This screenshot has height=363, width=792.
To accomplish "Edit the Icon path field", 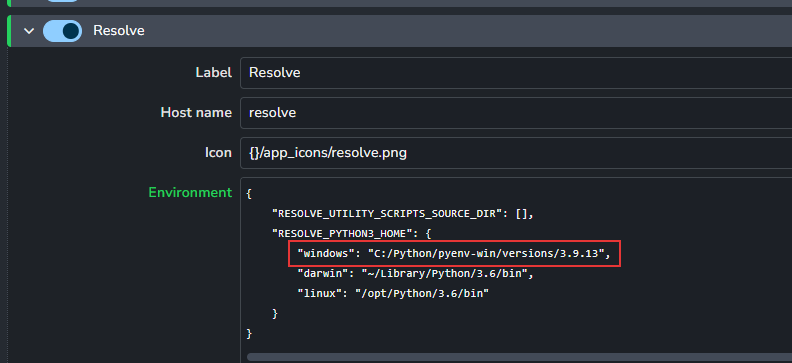I will coord(516,152).
